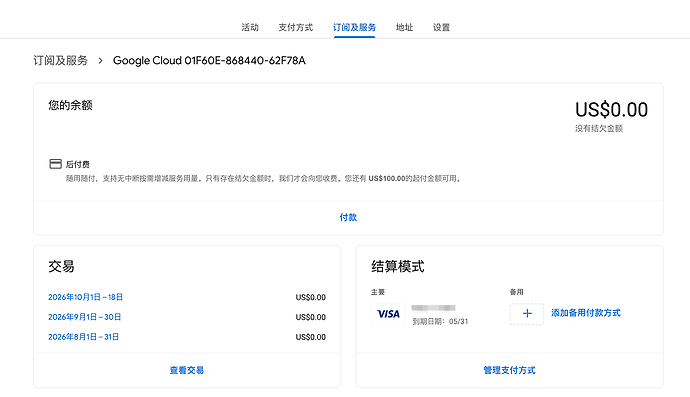The width and height of the screenshot is (690, 397).
Task: Click the 付款 link
Action: [x=348, y=217]
